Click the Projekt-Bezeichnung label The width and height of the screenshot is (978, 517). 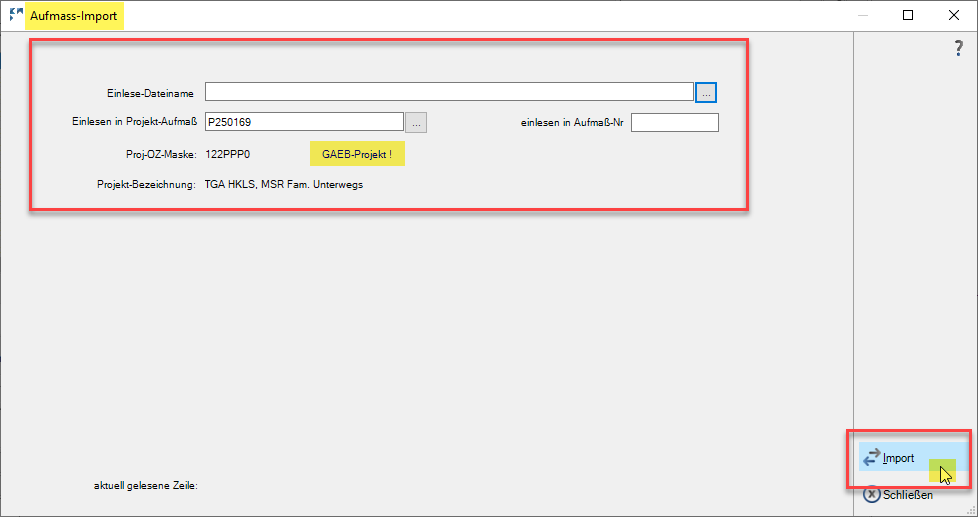(147, 185)
